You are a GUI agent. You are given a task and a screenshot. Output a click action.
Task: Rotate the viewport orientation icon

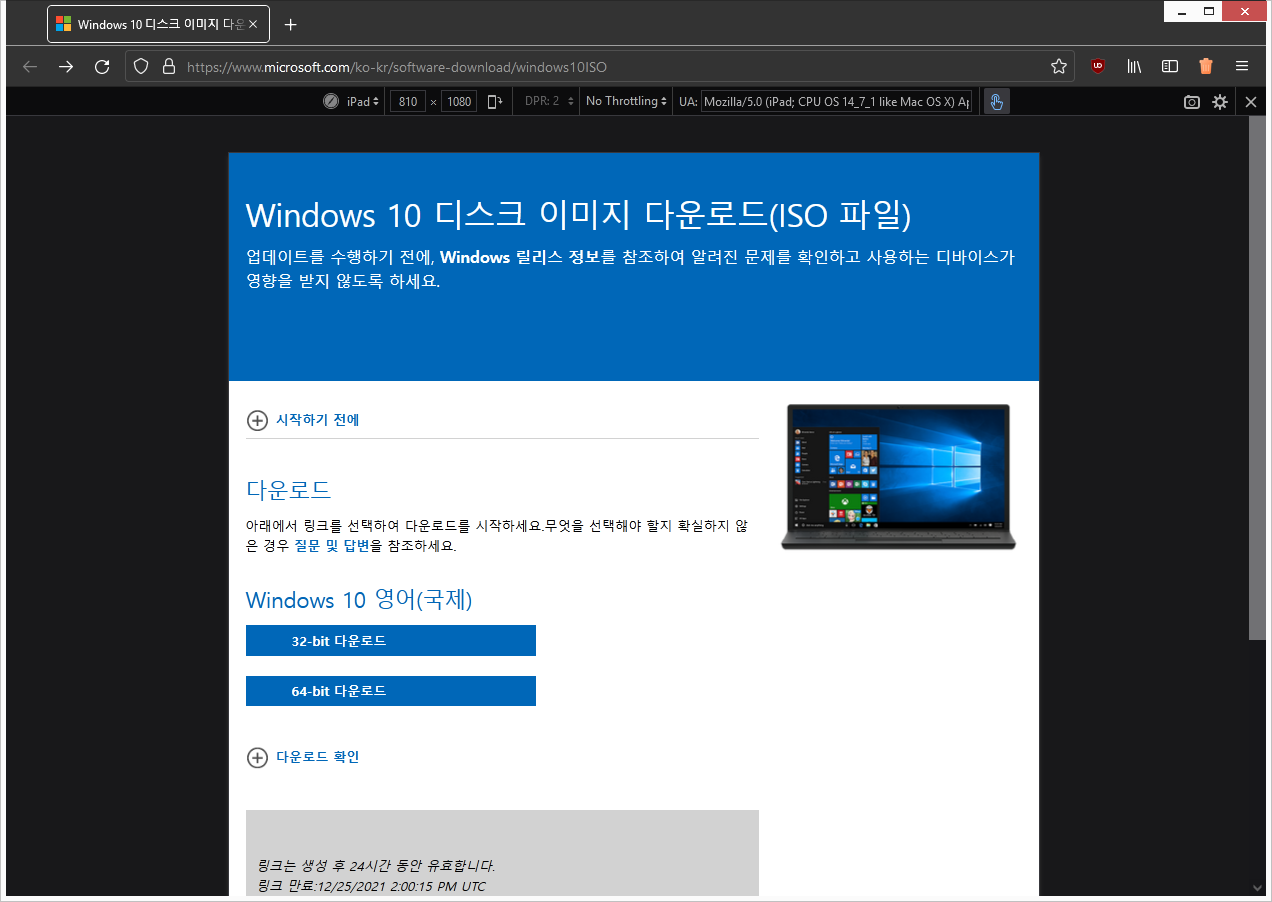[x=495, y=102]
